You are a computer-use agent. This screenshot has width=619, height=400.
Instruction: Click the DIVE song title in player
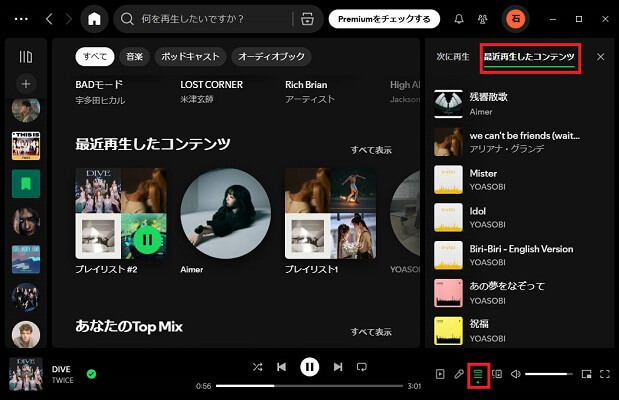coord(61,369)
